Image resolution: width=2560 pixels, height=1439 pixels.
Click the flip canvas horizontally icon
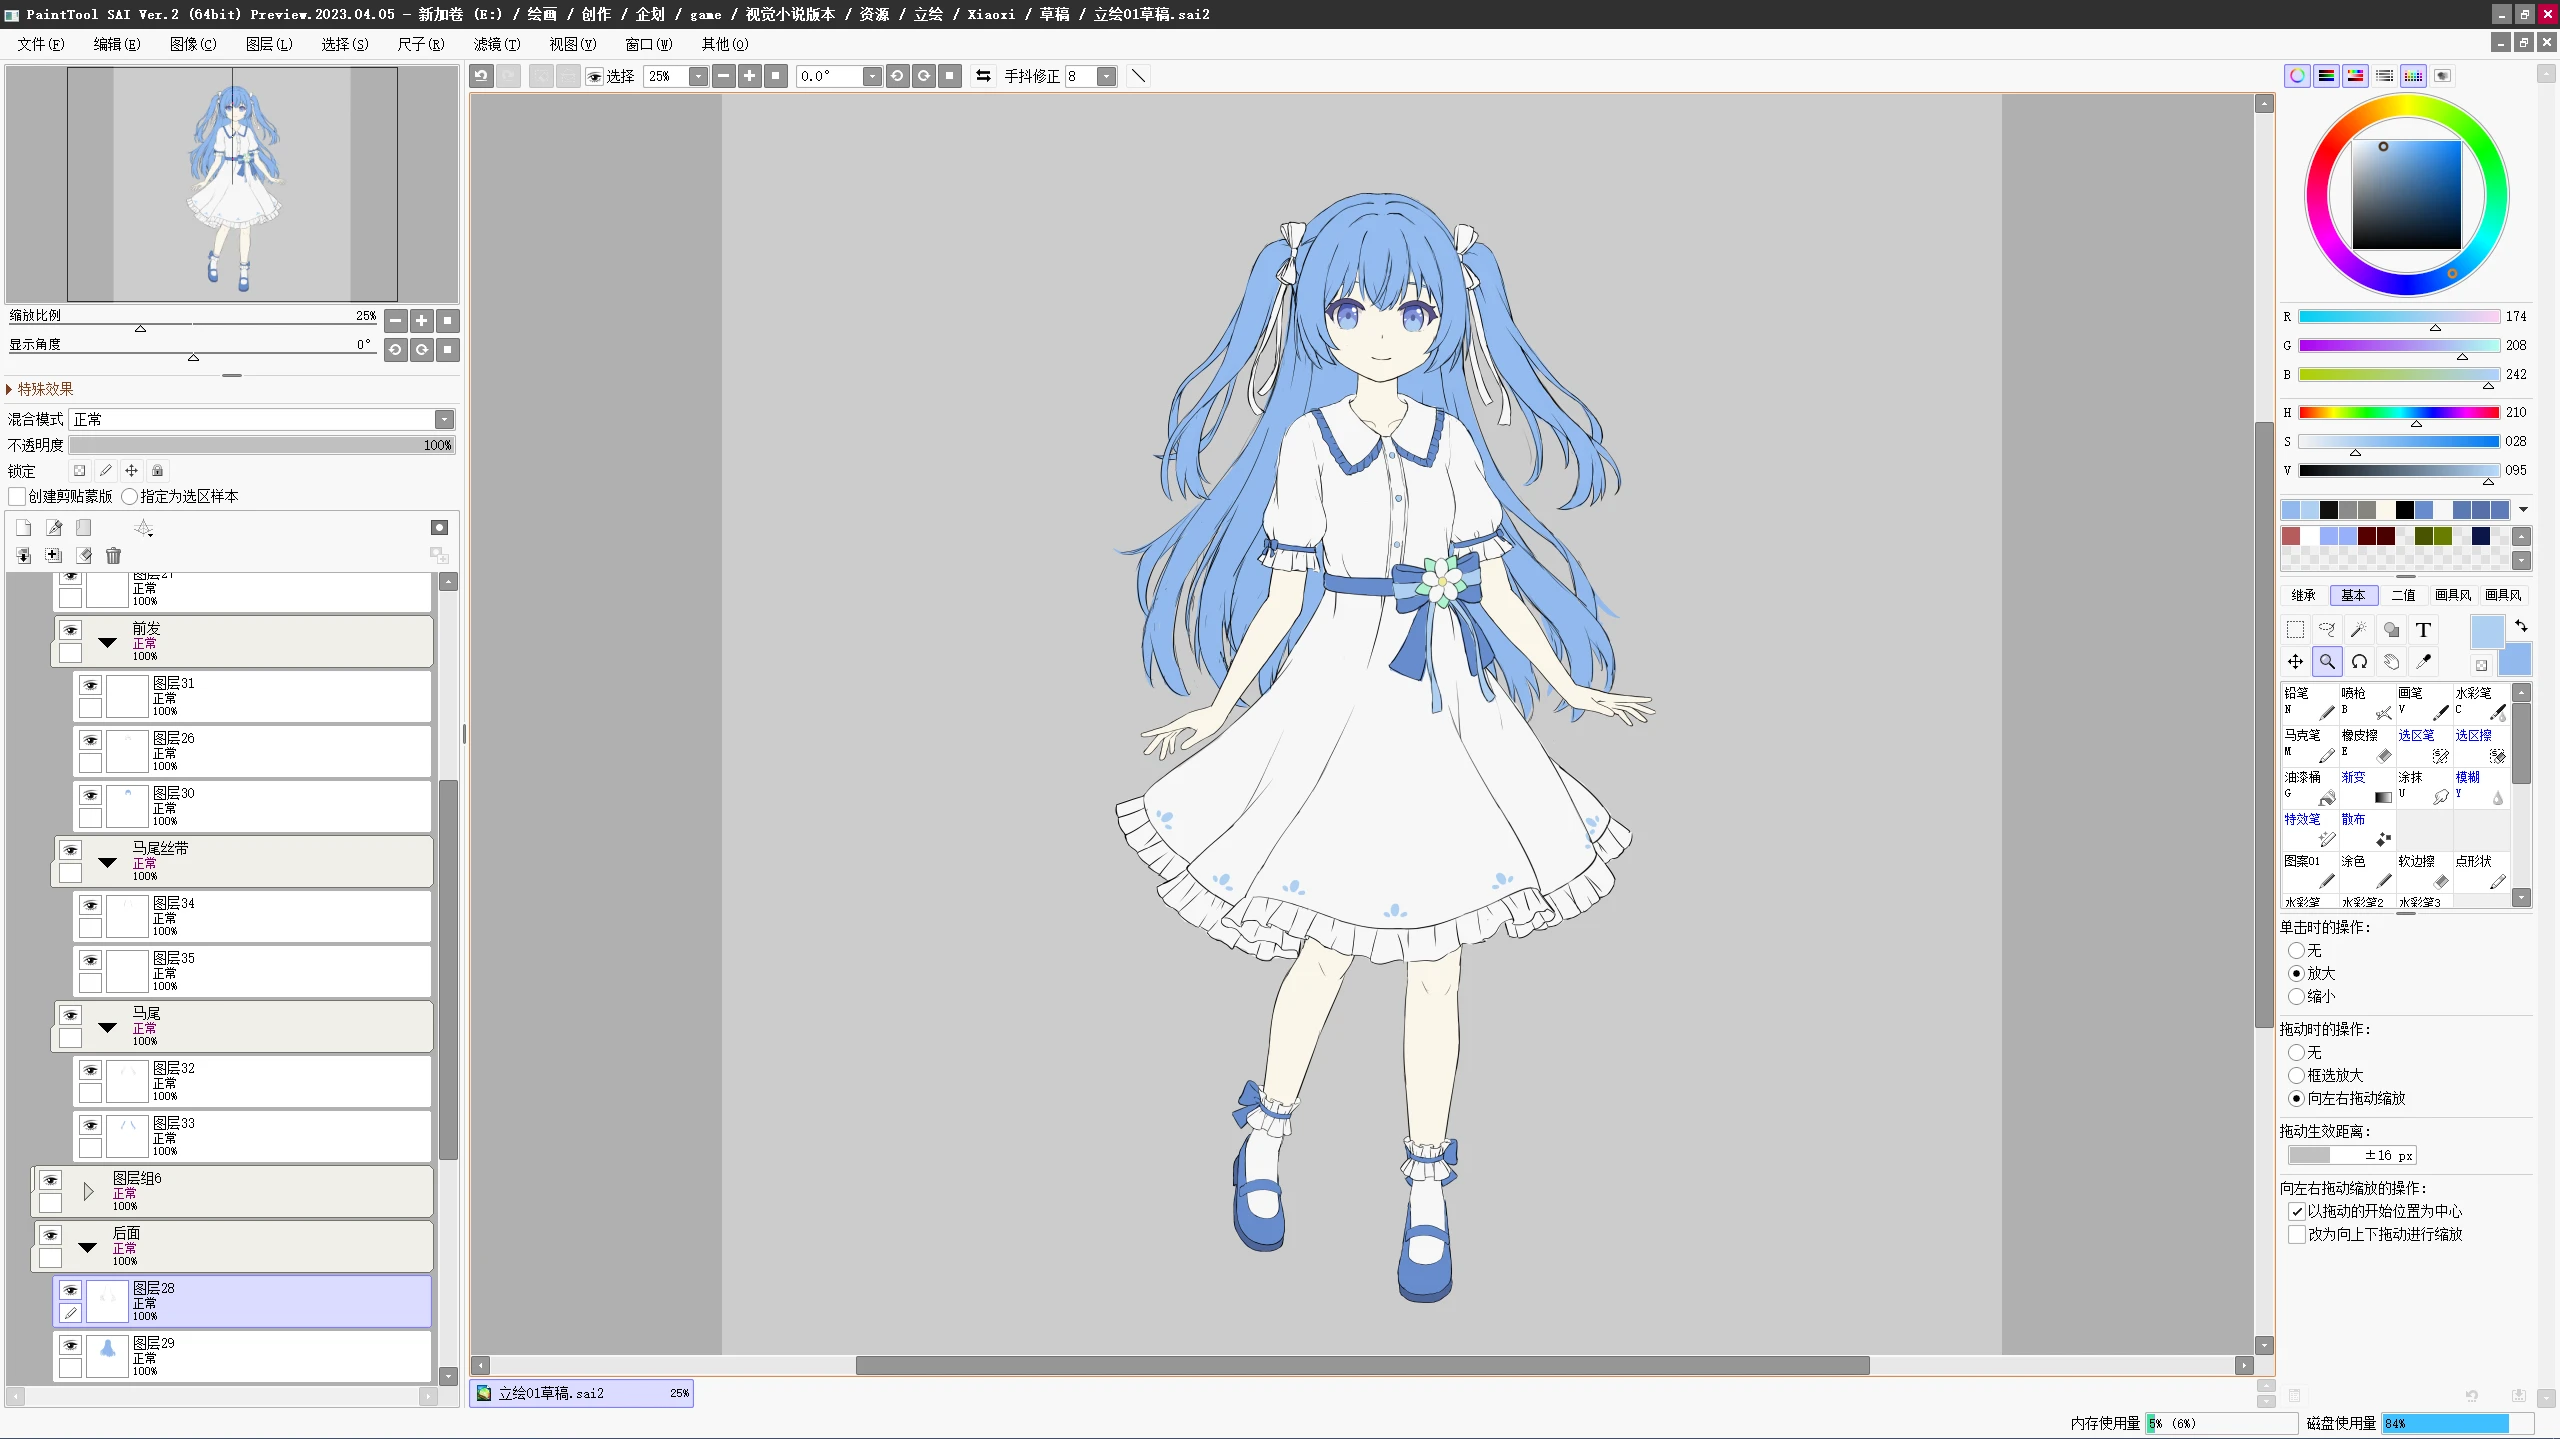click(983, 76)
